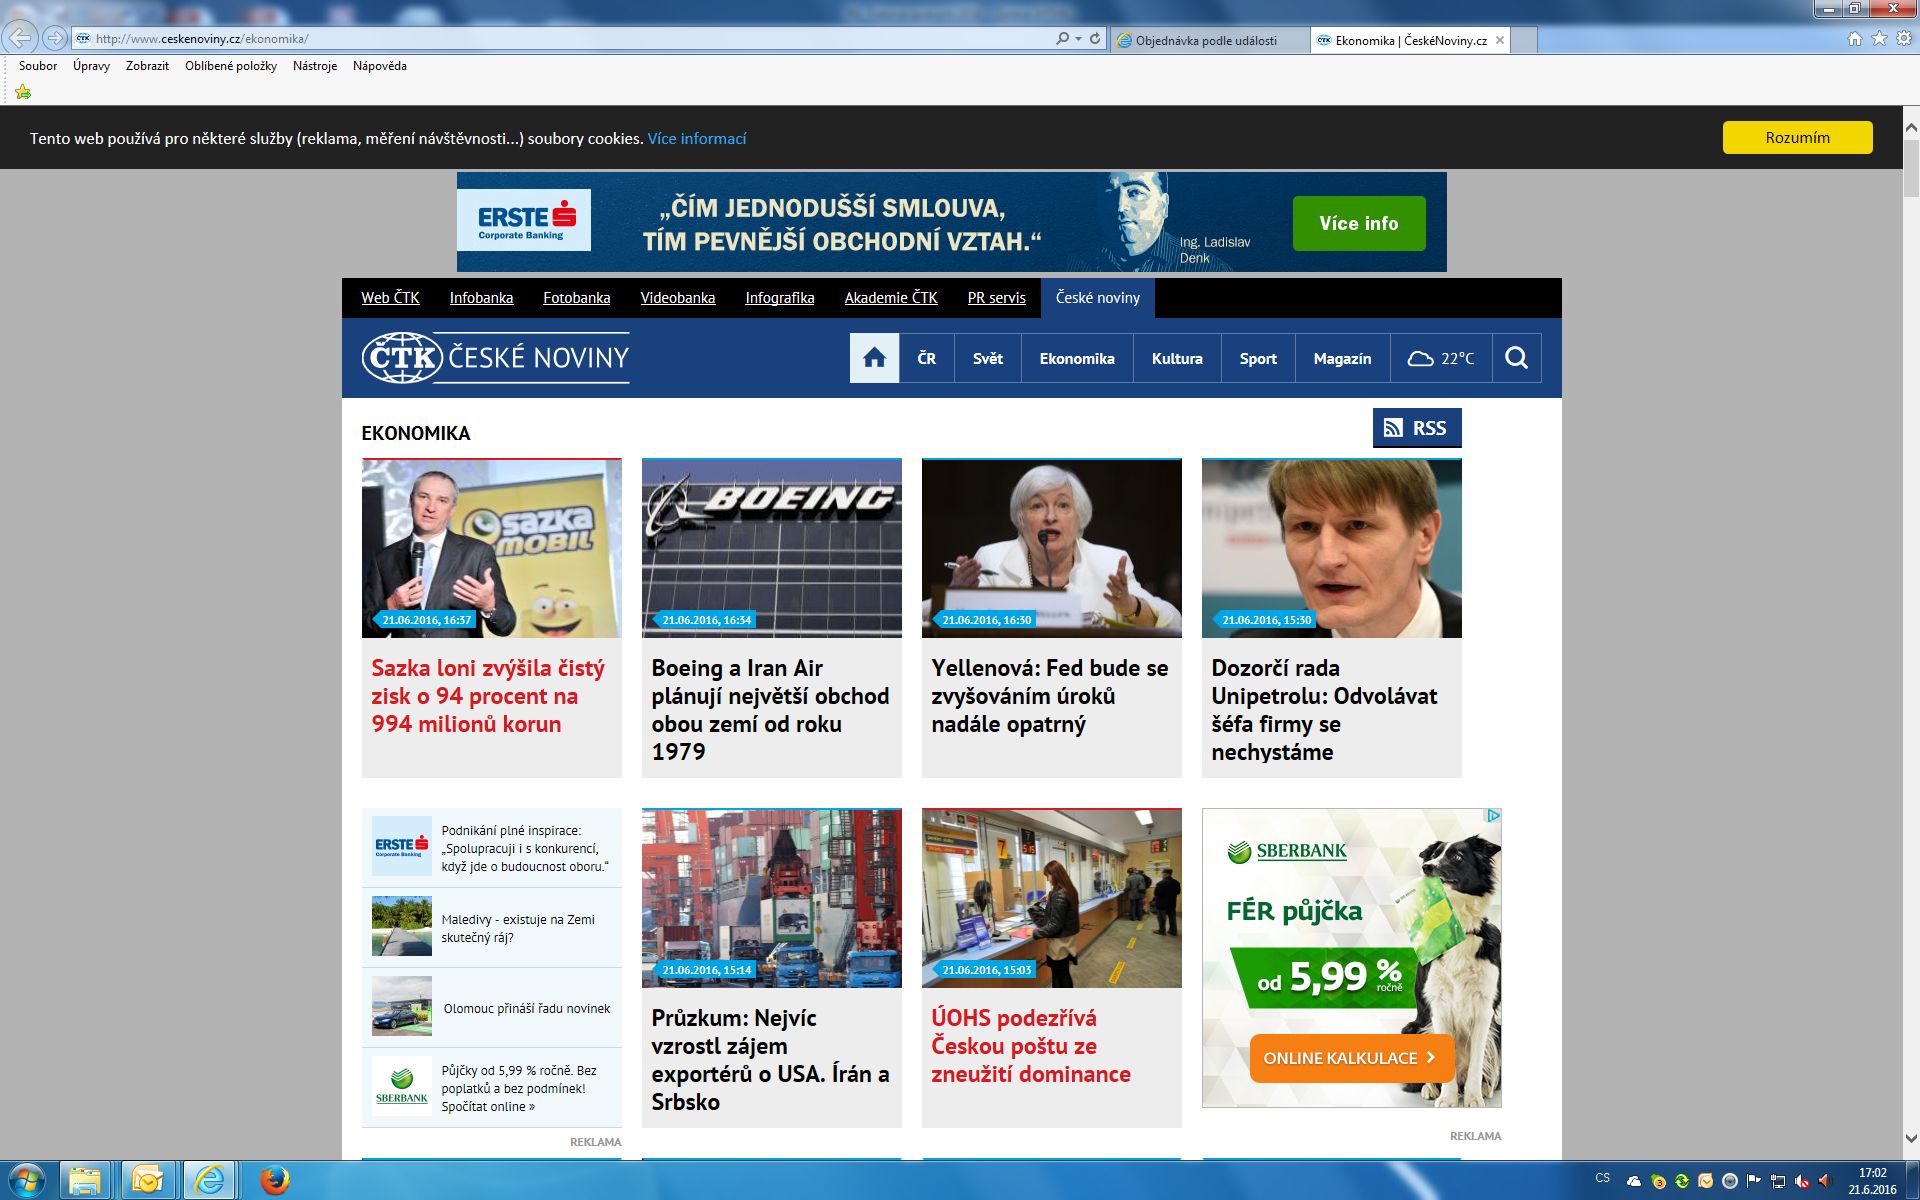This screenshot has height=1200, width=1920.
Task: Select the České noviny top tab
Action: point(1097,298)
